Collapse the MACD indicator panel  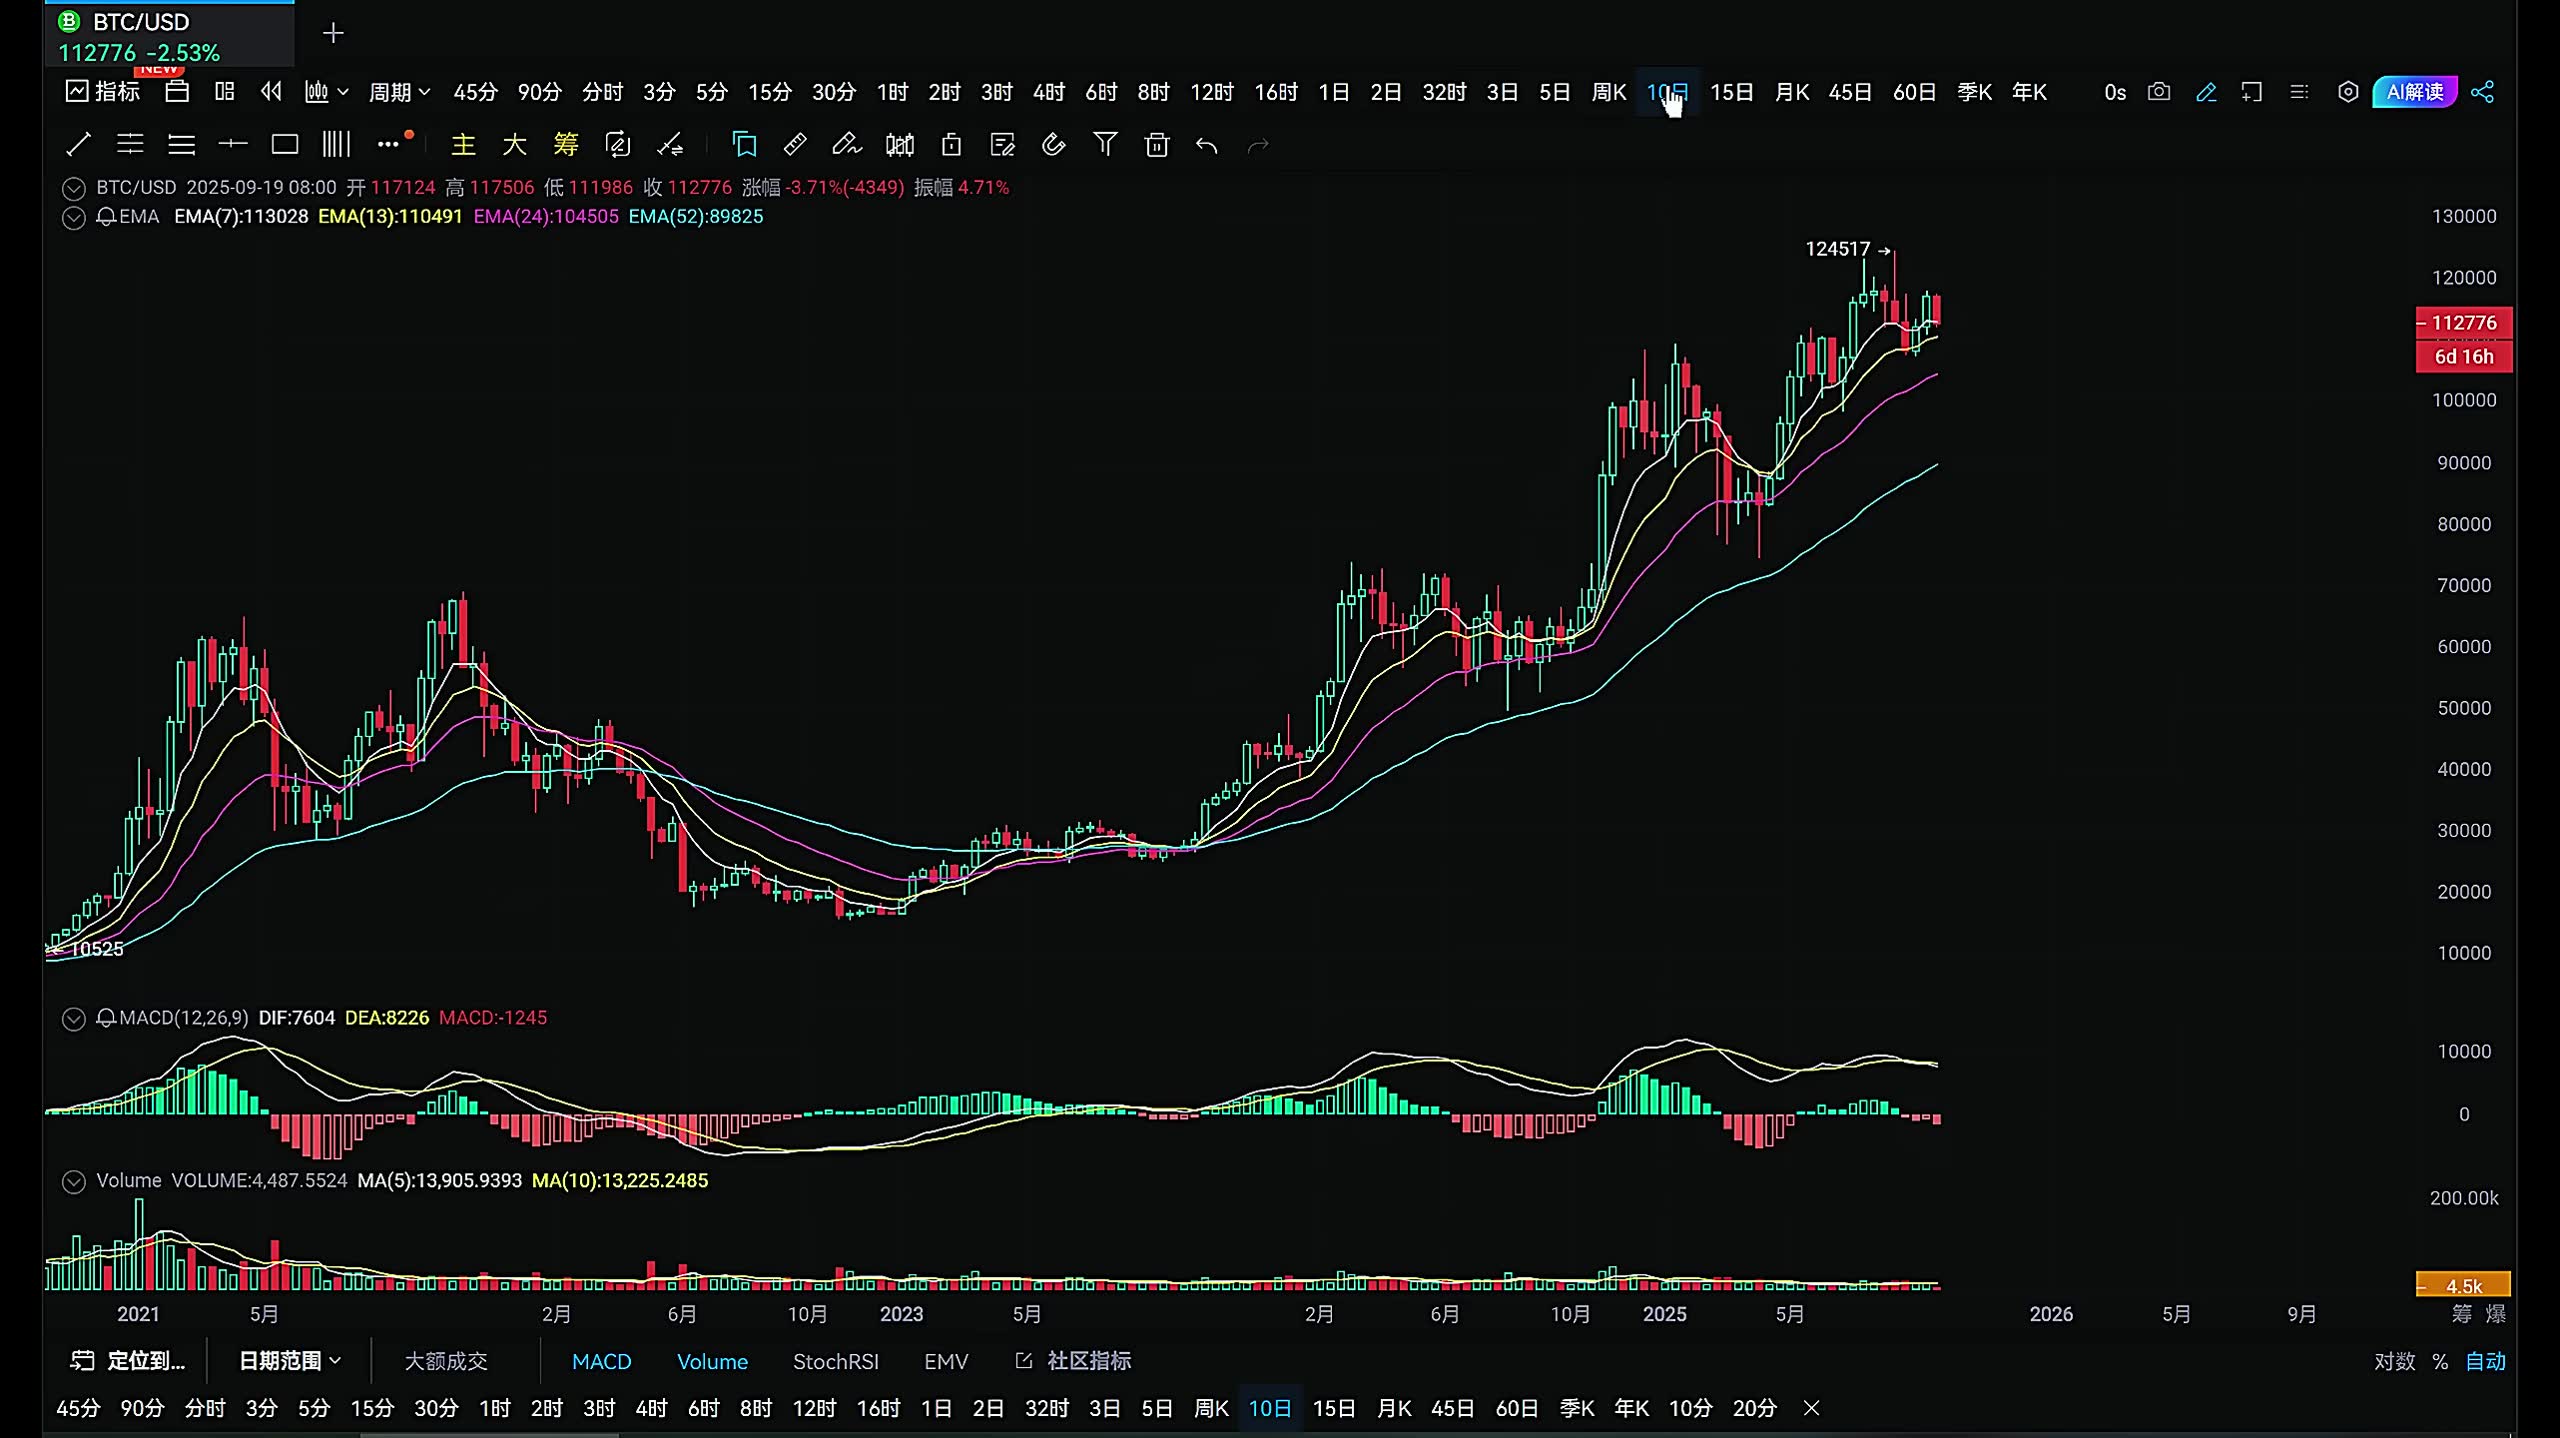(x=73, y=1018)
